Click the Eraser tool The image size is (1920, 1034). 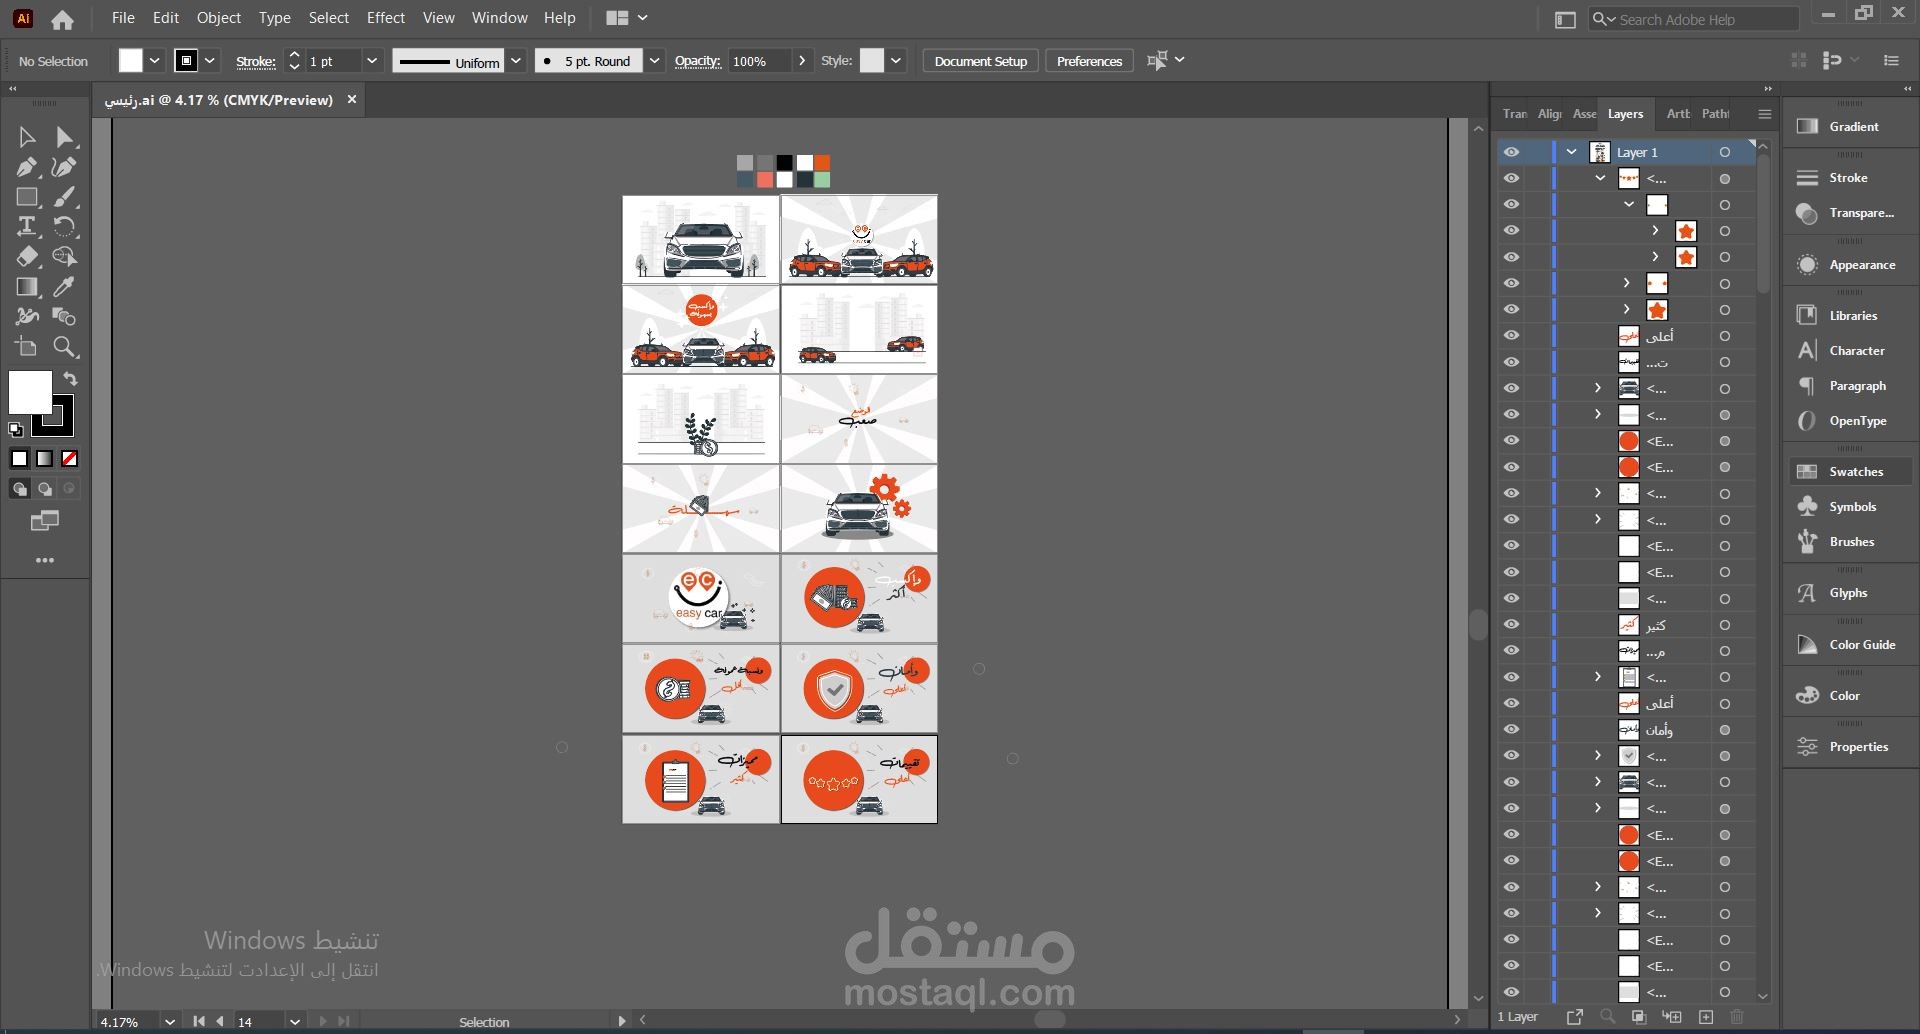click(27, 257)
